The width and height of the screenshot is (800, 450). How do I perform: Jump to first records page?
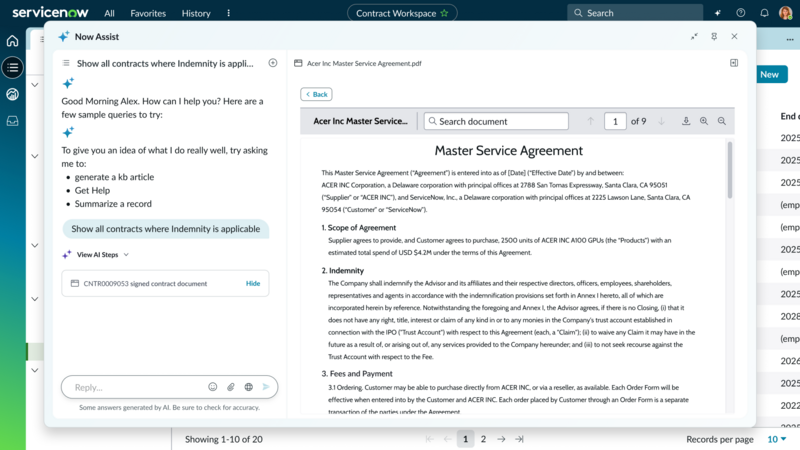(x=430, y=439)
